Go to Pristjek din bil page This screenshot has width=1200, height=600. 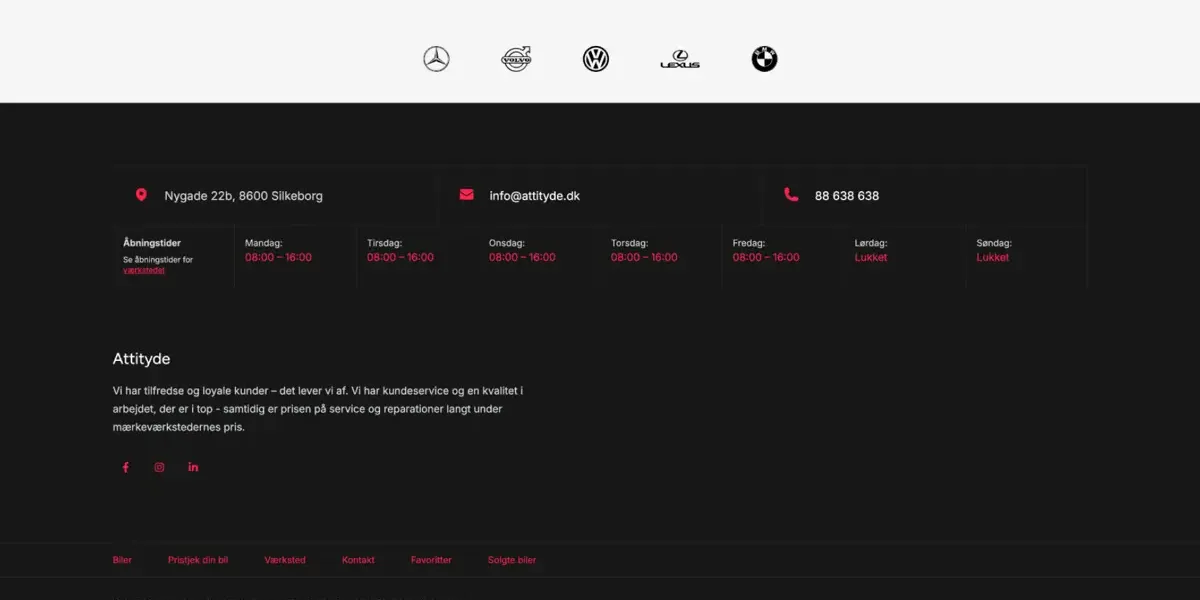[x=198, y=560]
